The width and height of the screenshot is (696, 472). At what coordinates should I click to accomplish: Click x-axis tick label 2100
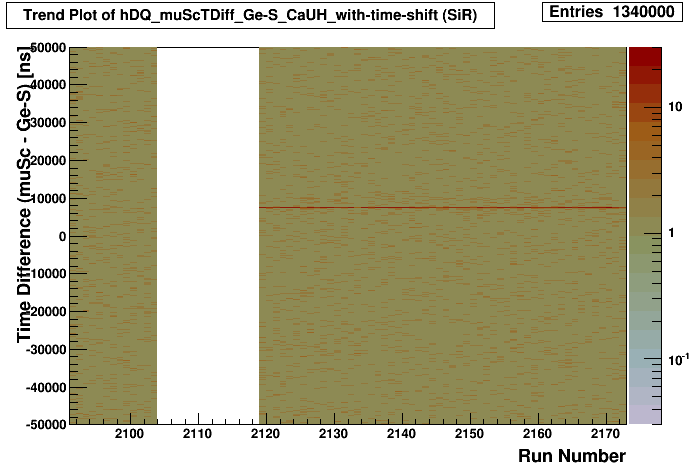point(129,434)
